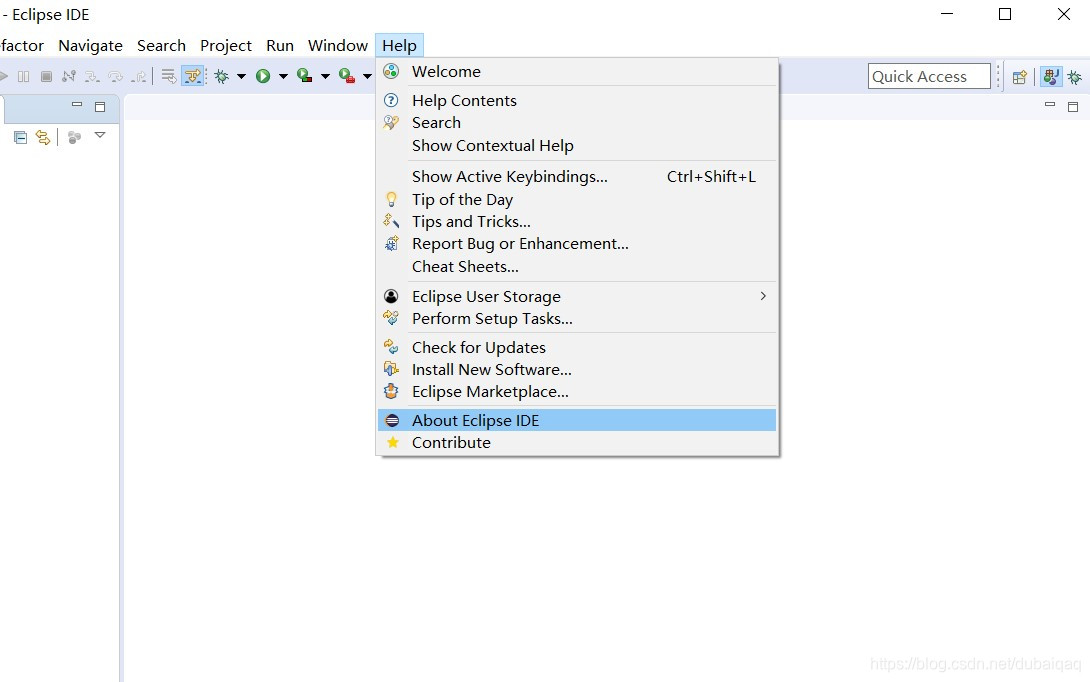Screen dimensions: 1090x682
Task: Choose Report Bug or Enhancement...
Action: pos(577,244)
